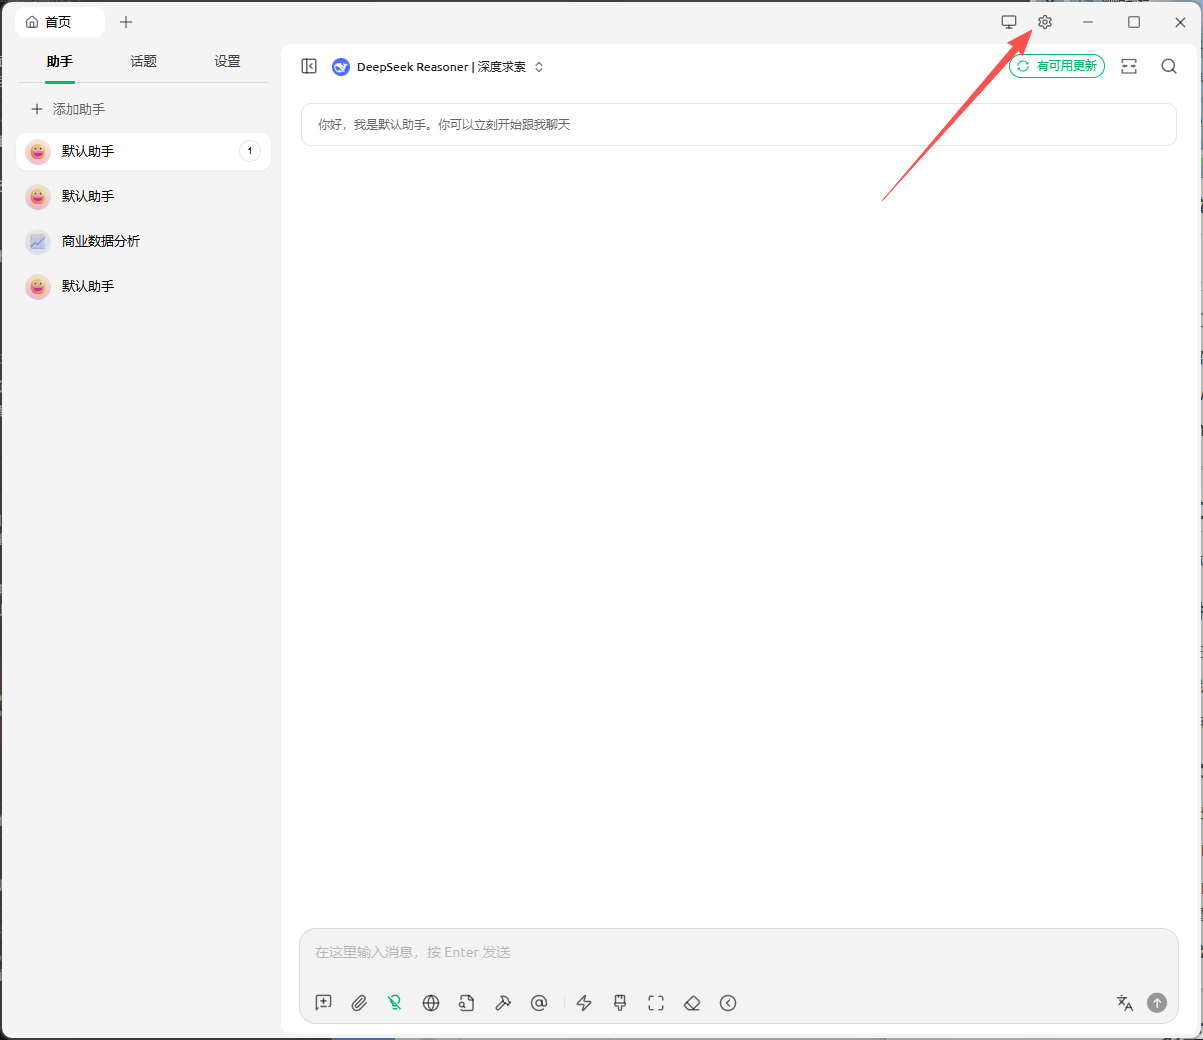Viewport: 1203px width, 1040px height.
Task: Toggle the web search globe icon
Action: pos(431,1003)
